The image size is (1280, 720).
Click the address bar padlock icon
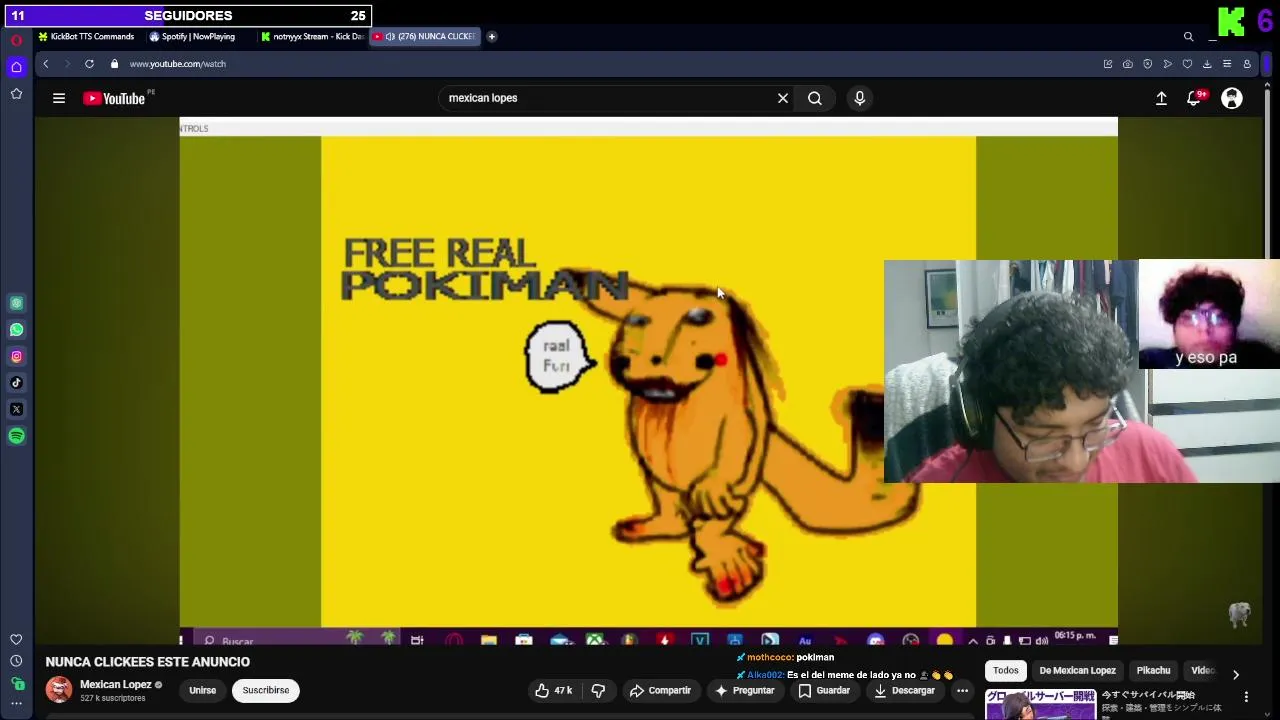pyautogui.click(x=114, y=64)
